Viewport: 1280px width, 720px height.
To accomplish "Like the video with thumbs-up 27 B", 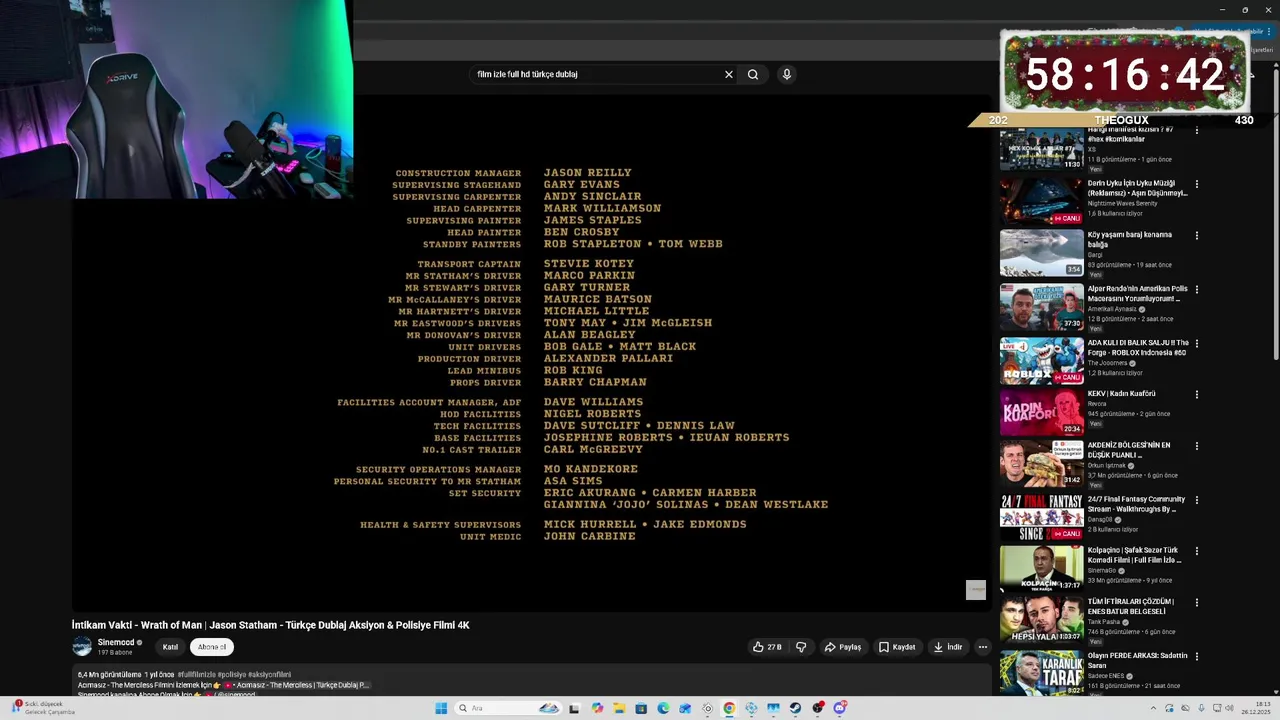I will point(768,647).
